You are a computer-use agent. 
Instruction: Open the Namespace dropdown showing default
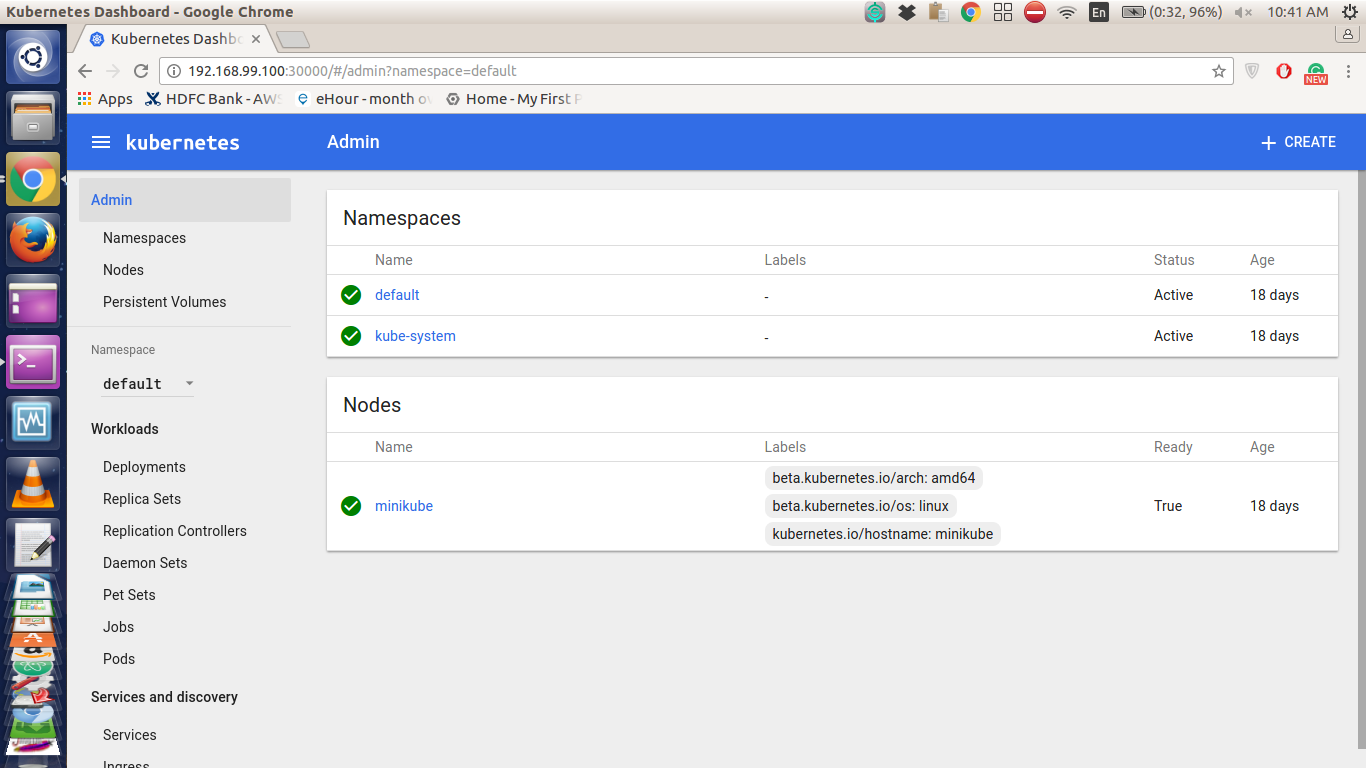tap(149, 384)
